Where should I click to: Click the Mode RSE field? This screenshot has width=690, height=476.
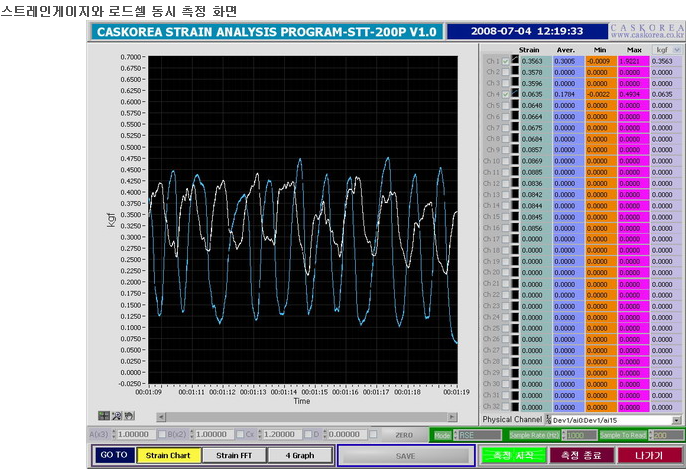tap(480, 435)
